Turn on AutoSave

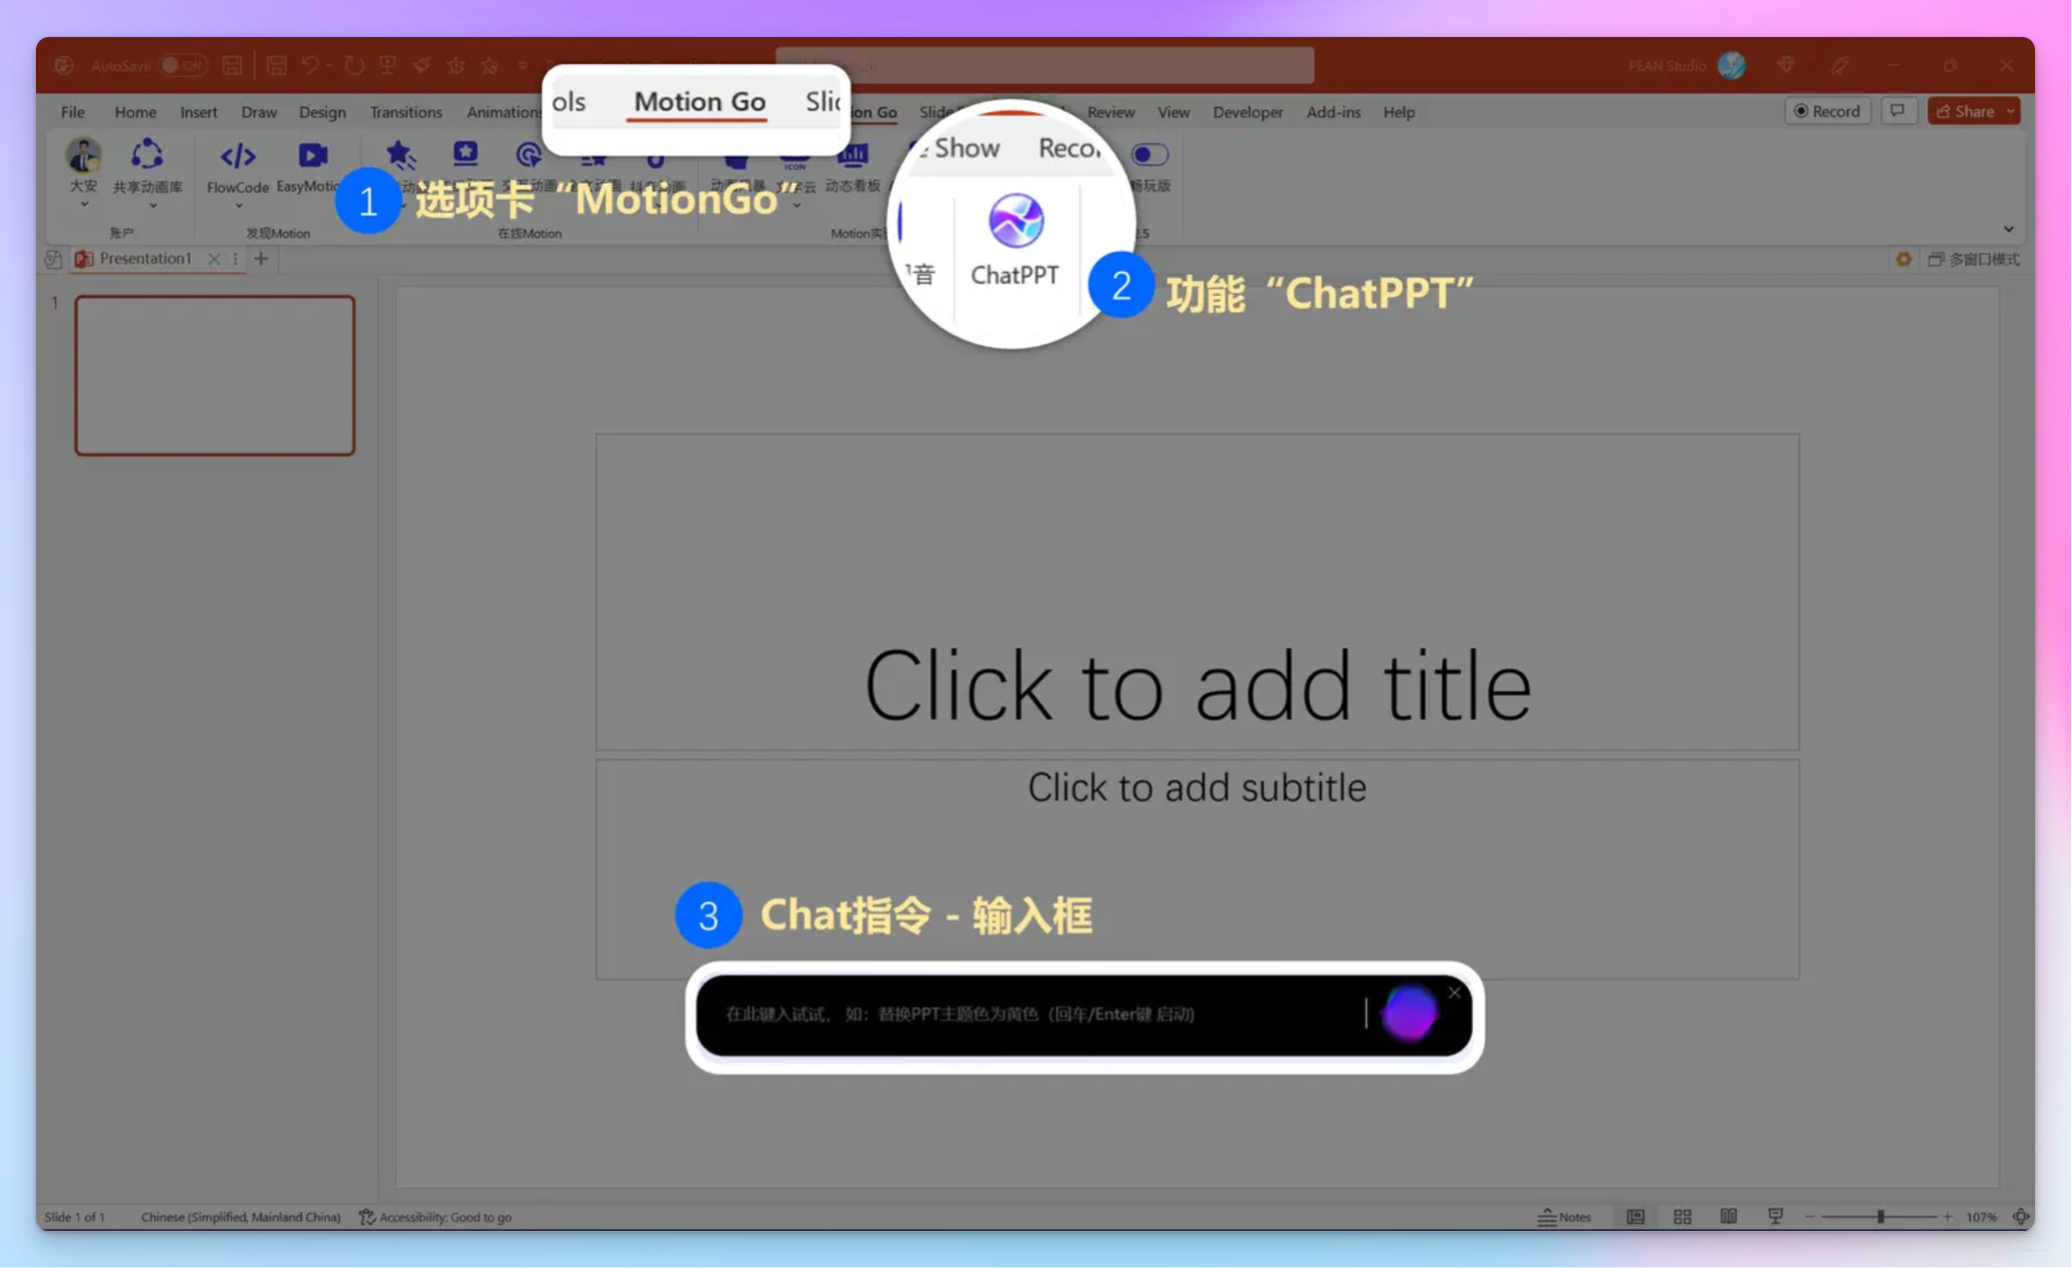[183, 64]
